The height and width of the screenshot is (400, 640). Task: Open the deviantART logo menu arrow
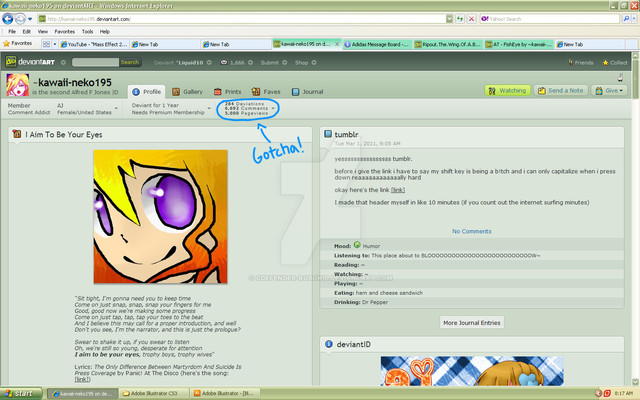pyautogui.click(x=63, y=62)
